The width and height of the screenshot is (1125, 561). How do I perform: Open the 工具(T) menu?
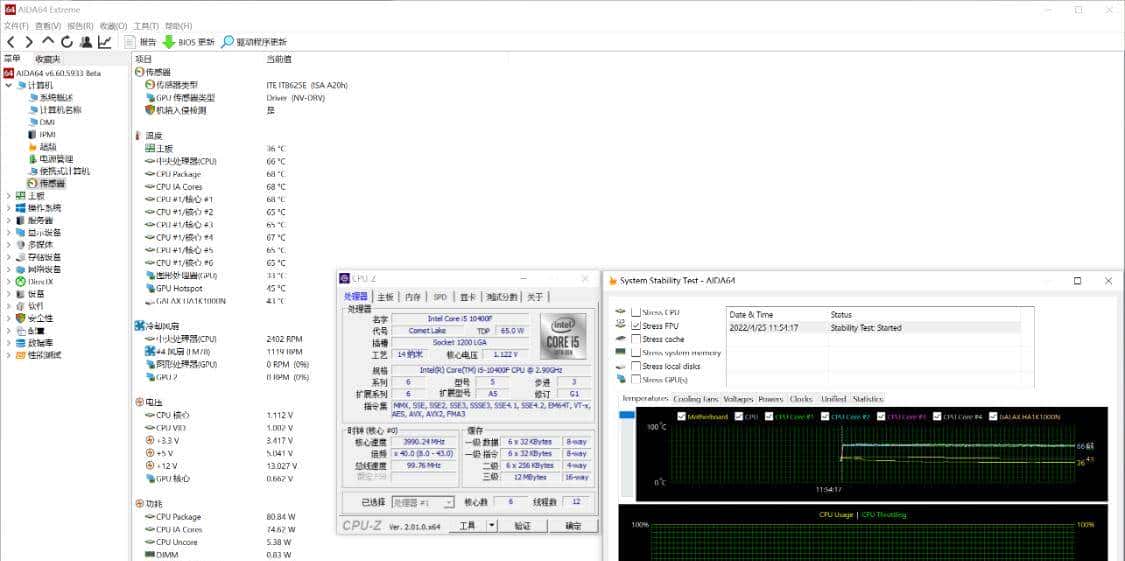pos(146,26)
